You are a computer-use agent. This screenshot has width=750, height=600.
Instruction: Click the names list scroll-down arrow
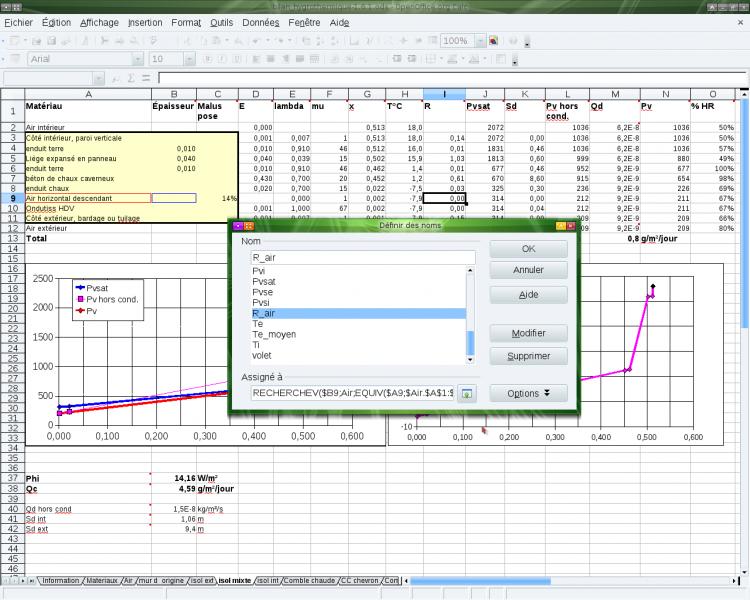pyautogui.click(x=470, y=360)
